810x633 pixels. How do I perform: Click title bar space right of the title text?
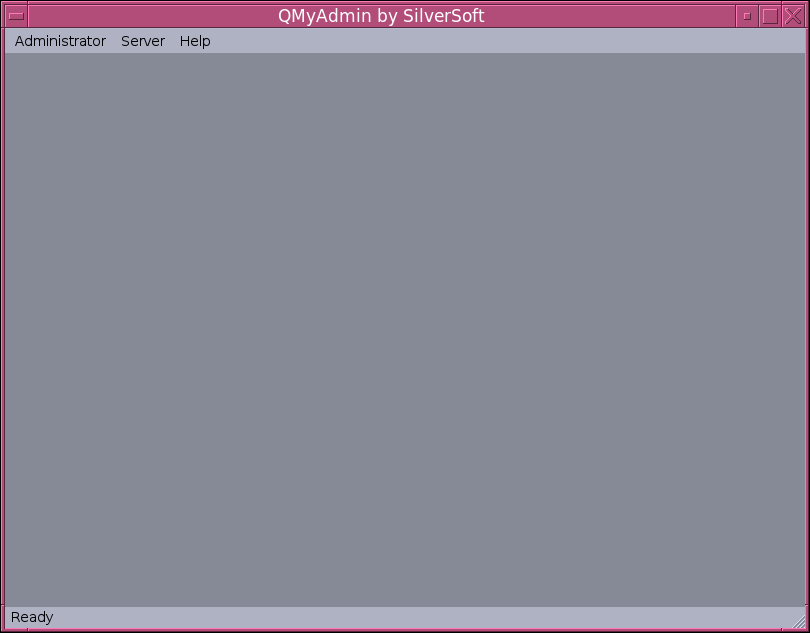tap(610, 16)
